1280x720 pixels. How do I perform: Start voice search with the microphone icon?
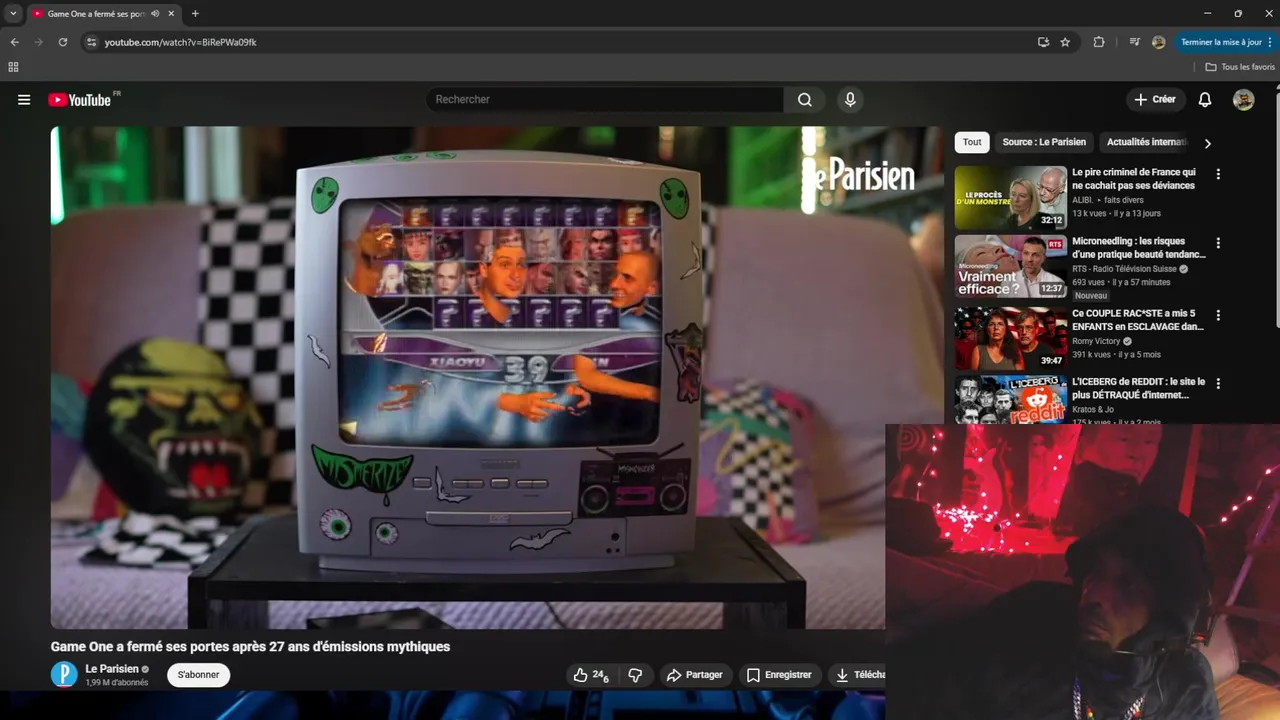[850, 100]
